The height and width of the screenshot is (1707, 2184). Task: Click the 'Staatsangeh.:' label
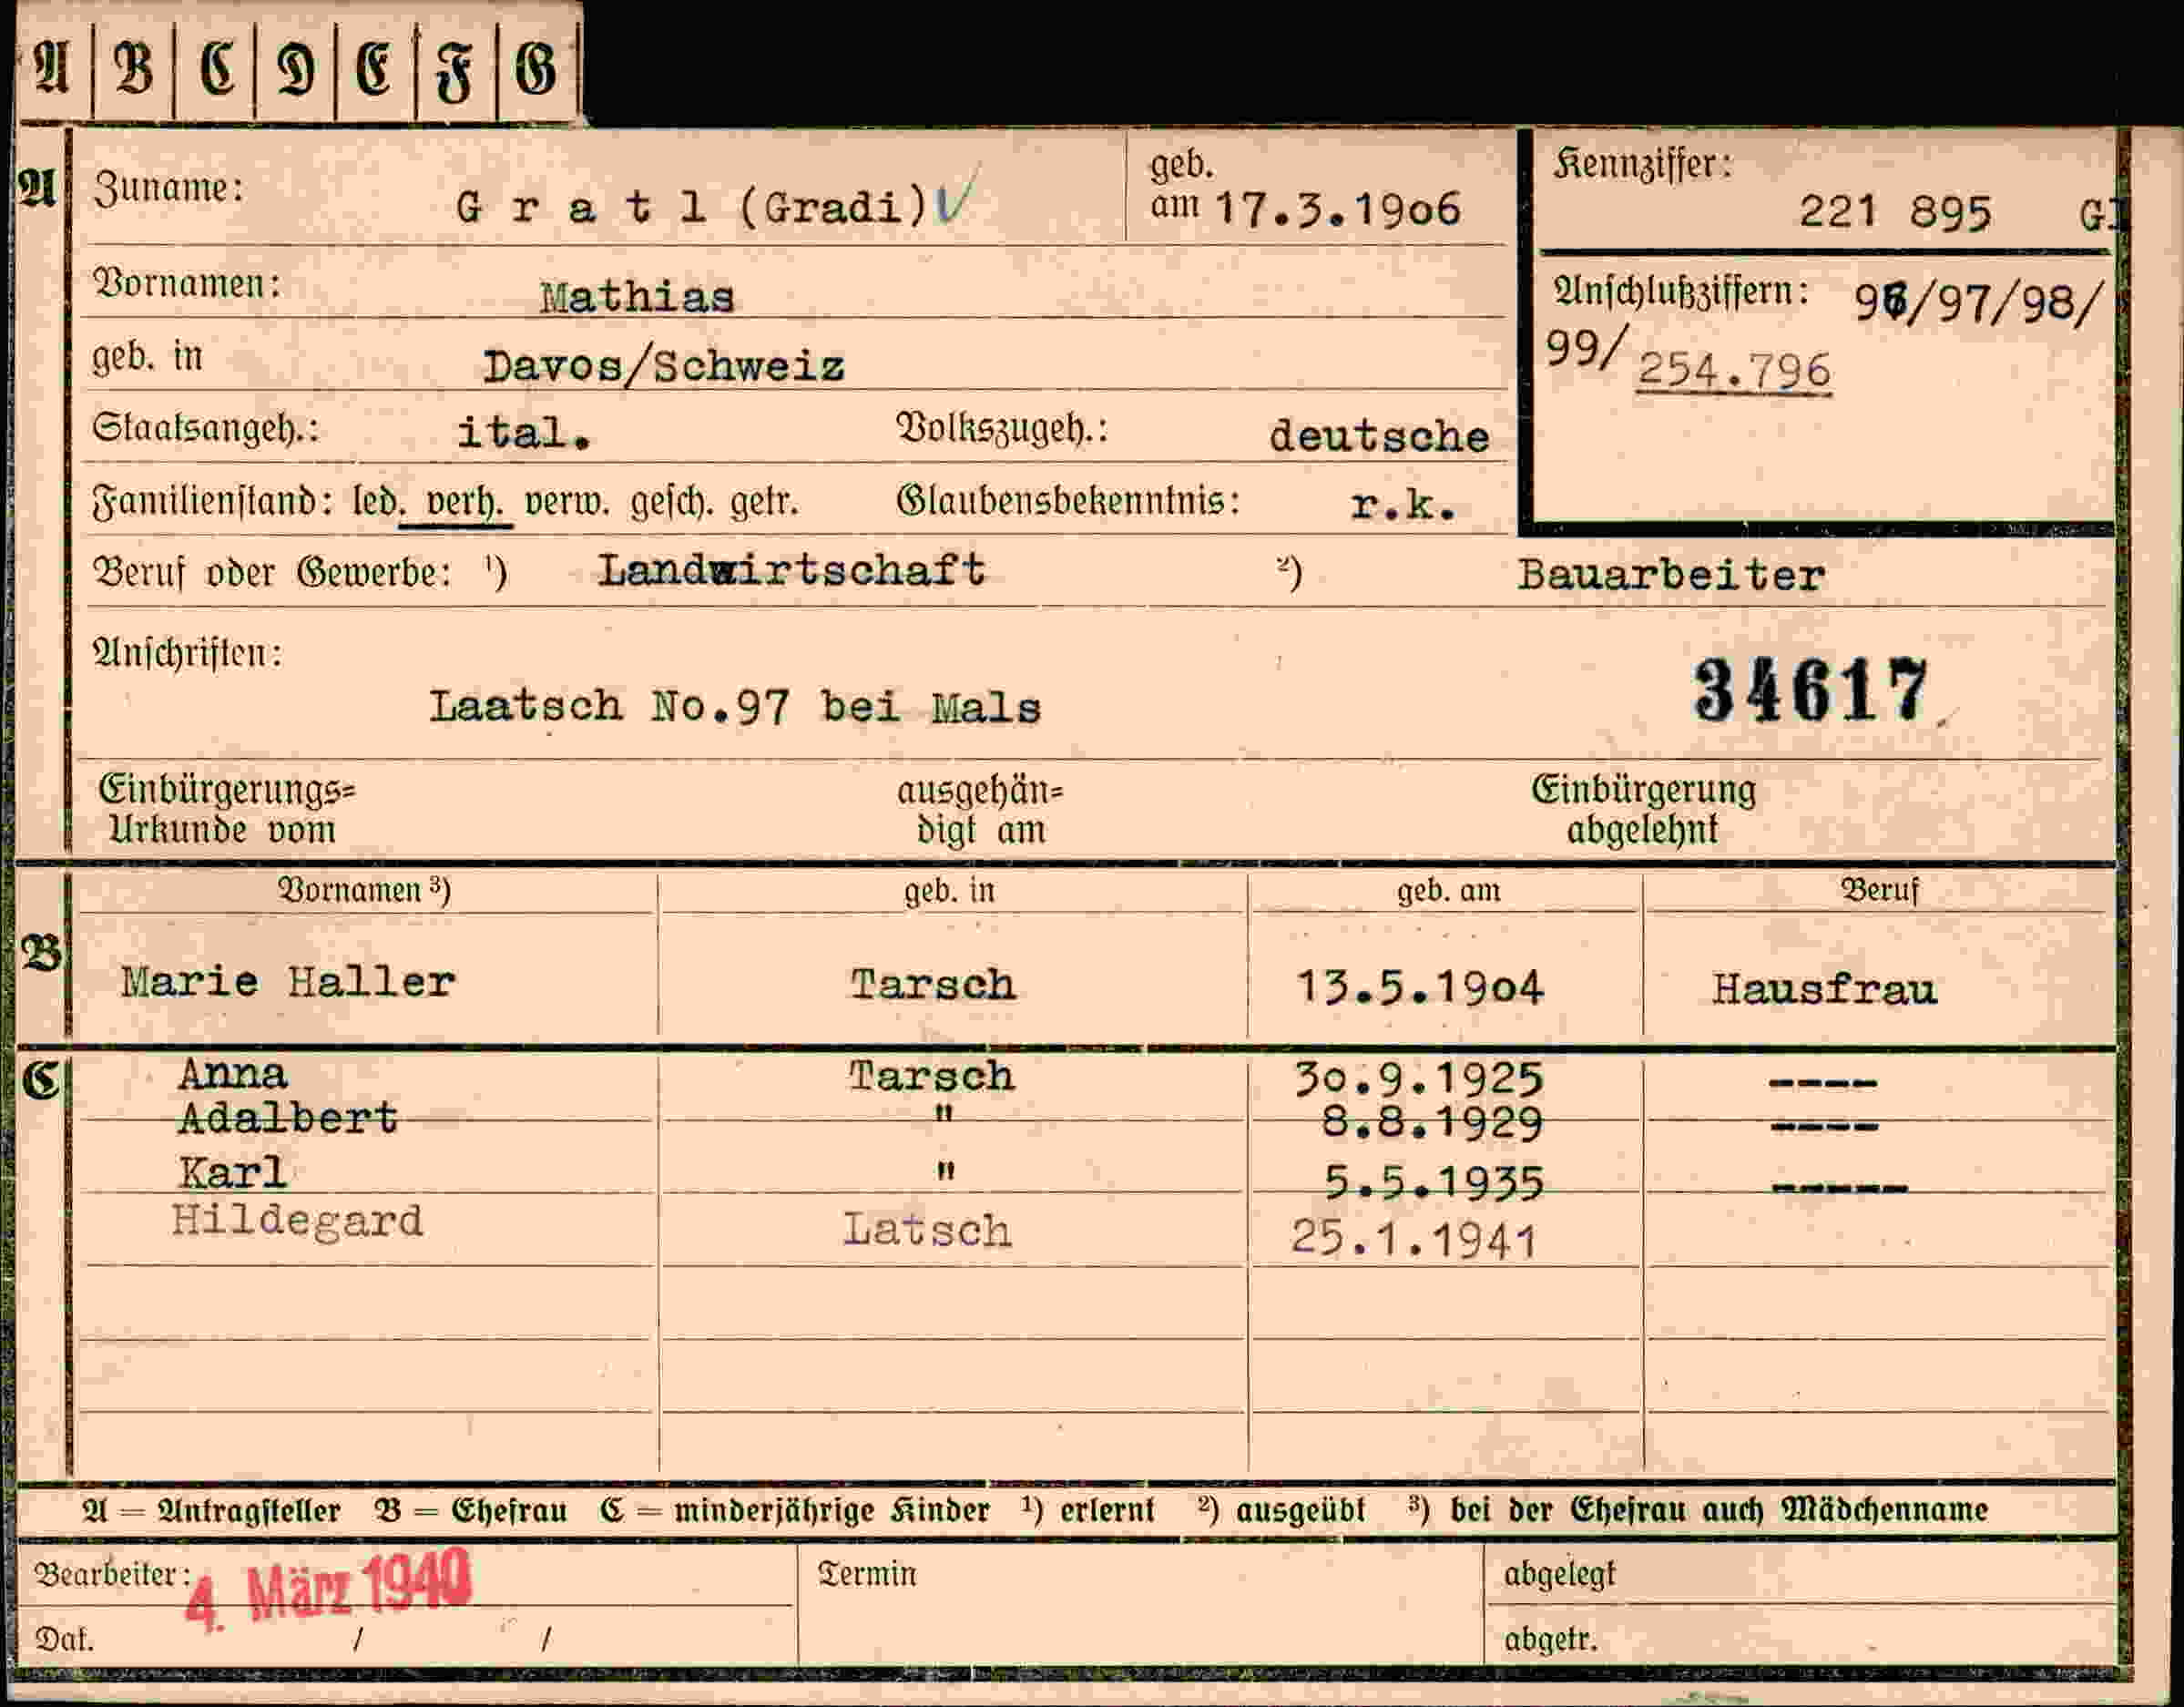click(206, 428)
